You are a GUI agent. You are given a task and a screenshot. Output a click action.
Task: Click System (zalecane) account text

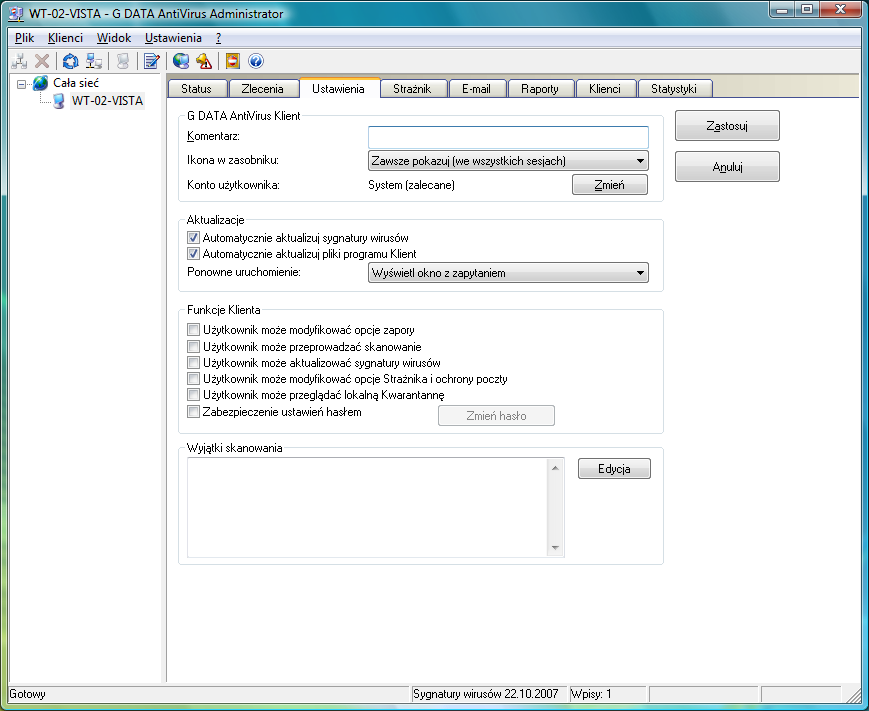click(x=411, y=185)
